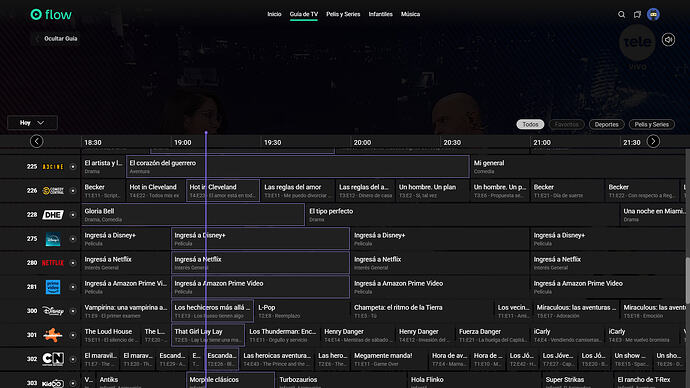Open Pelis y Series menu
690x388 pixels.
click(x=343, y=14)
